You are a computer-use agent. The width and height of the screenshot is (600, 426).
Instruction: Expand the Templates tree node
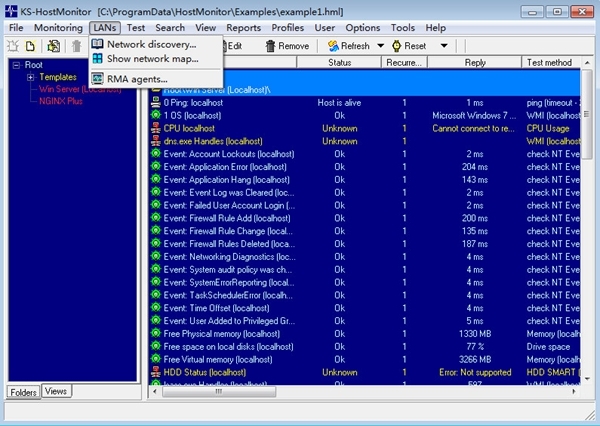[x=31, y=77]
